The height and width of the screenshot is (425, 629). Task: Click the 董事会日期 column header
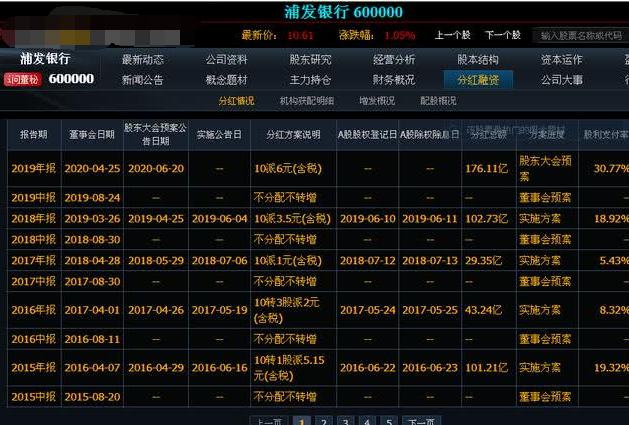(92, 134)
